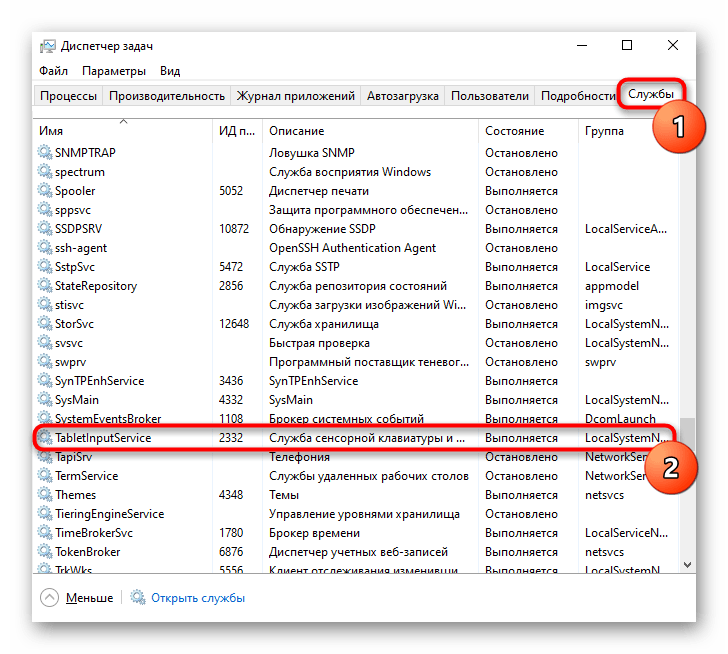Viewport: 728px width, 654px height.
Task: Click the Быстрая проверка description
Action: [319, 343]
